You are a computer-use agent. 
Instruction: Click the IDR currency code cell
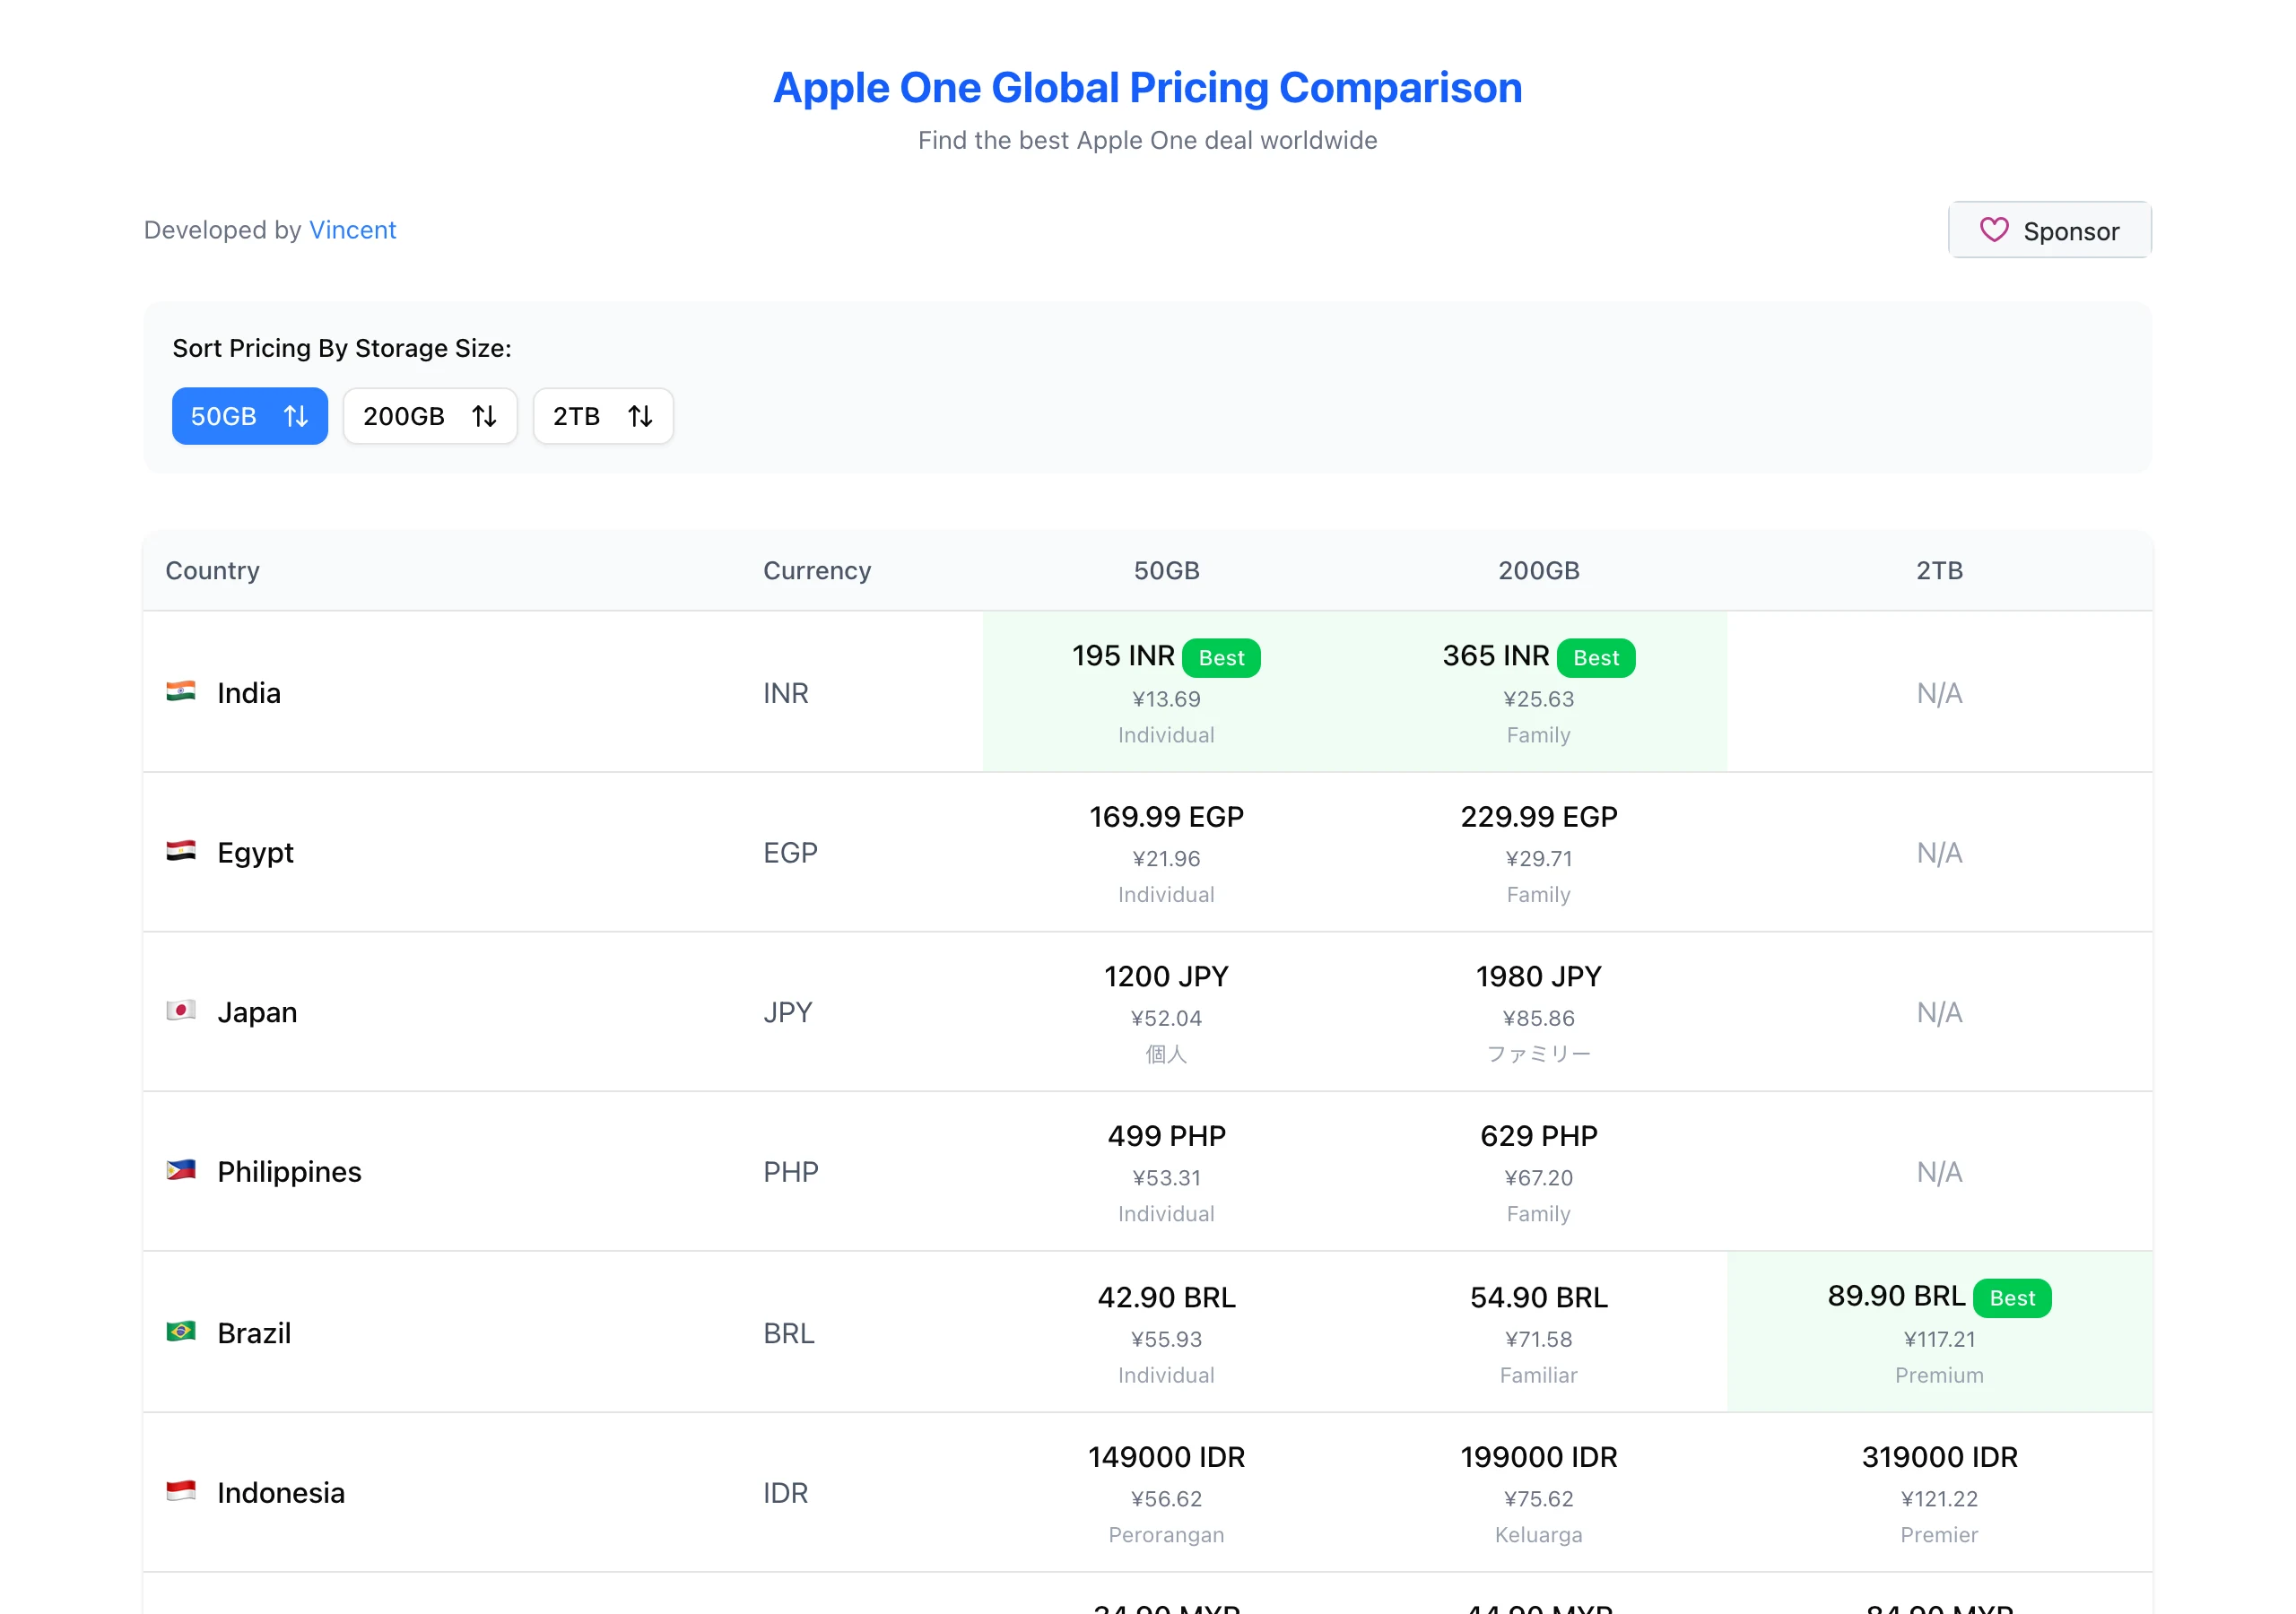785,1493
